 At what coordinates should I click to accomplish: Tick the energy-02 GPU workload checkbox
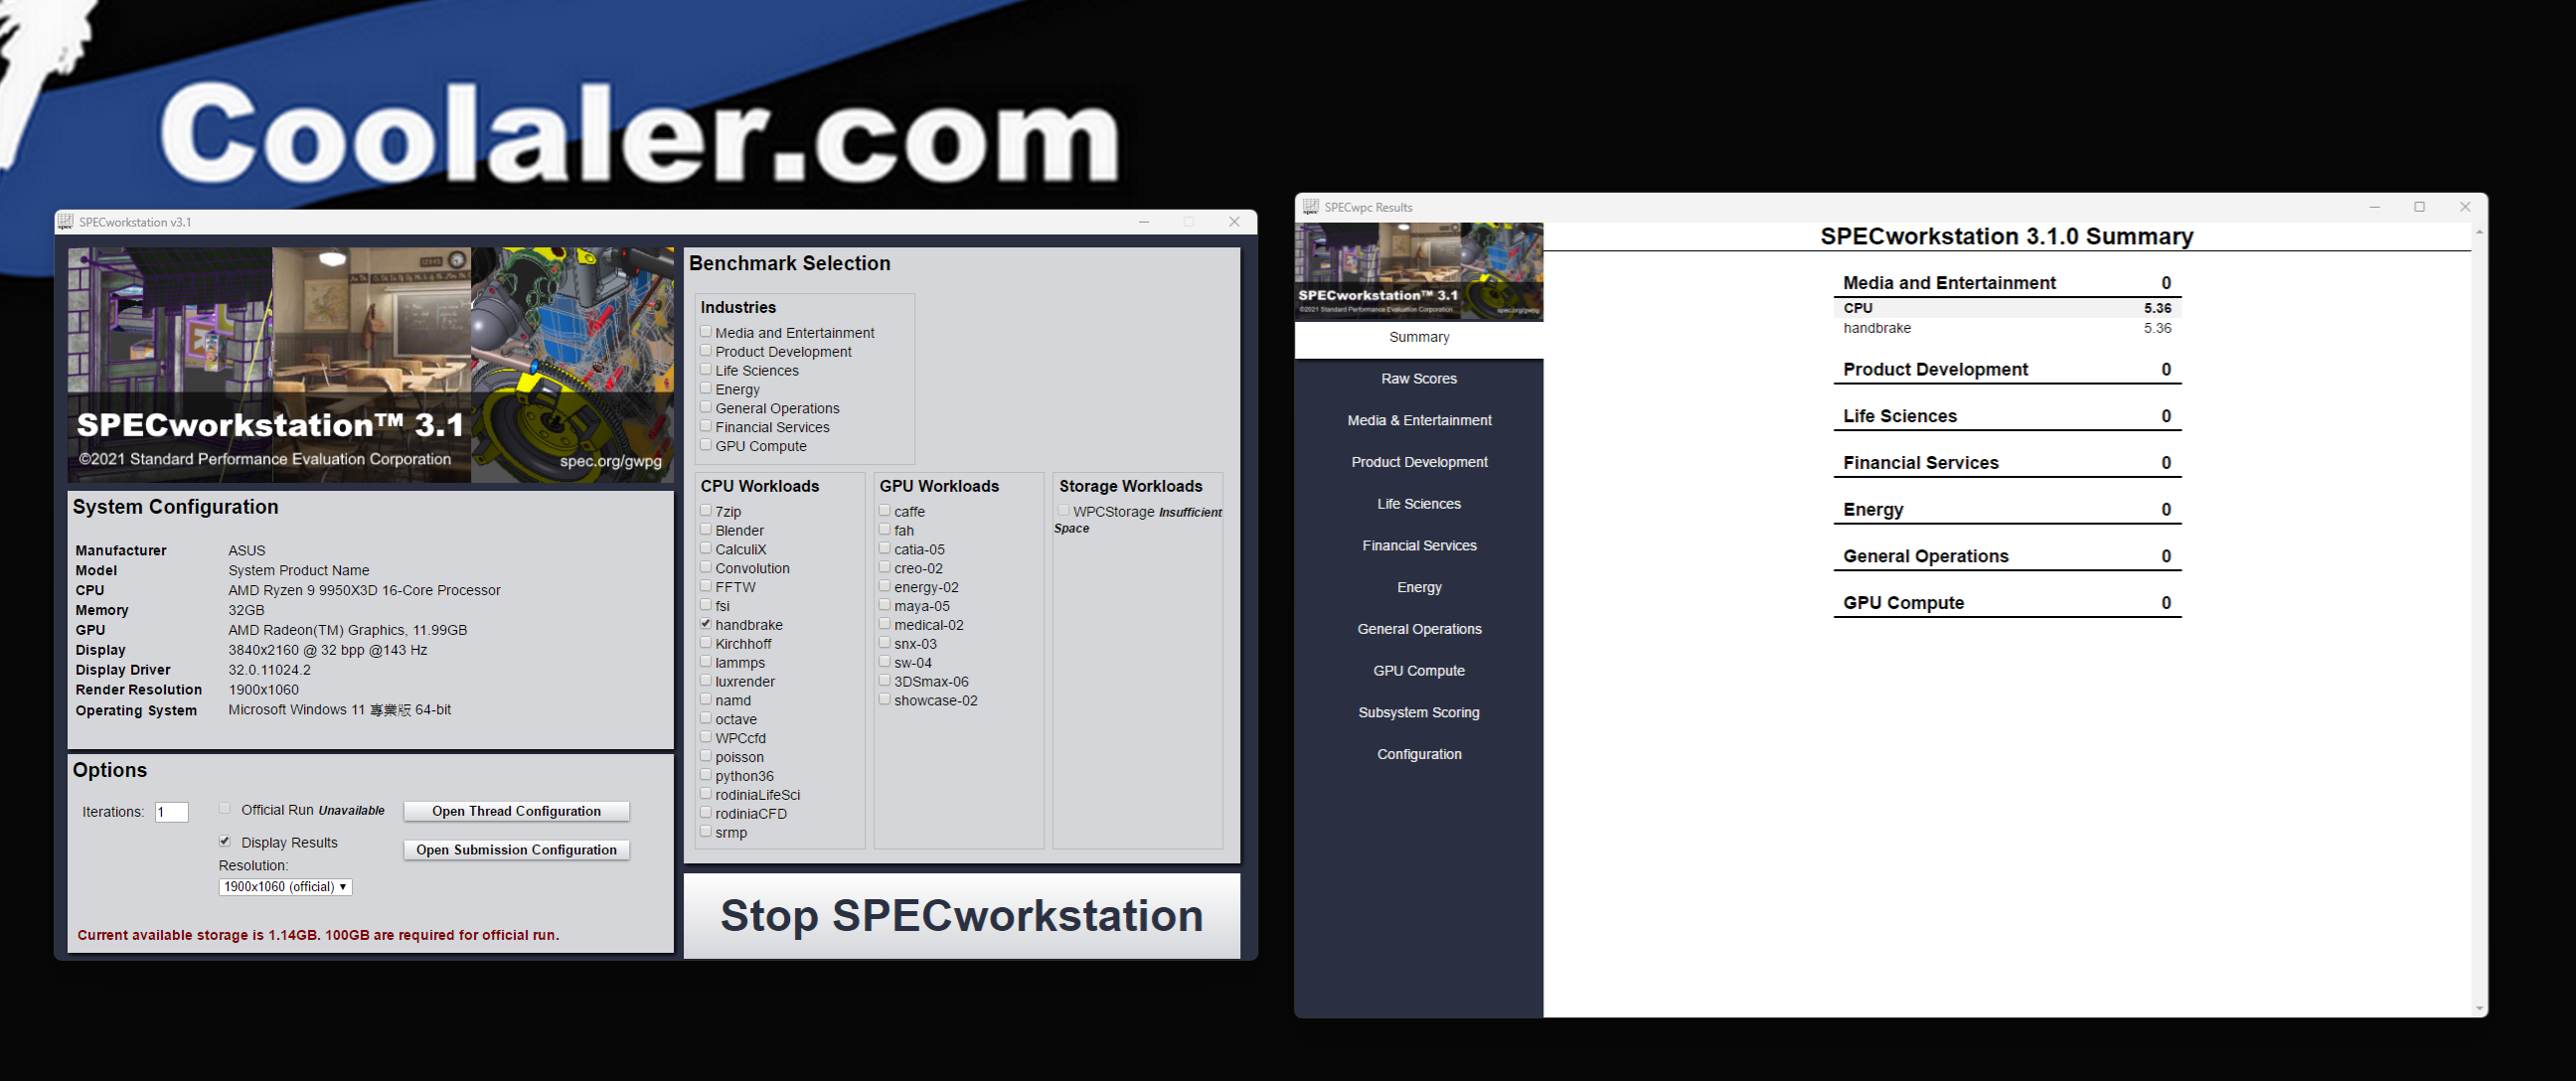pyautogui.click(x=885, y=587)
